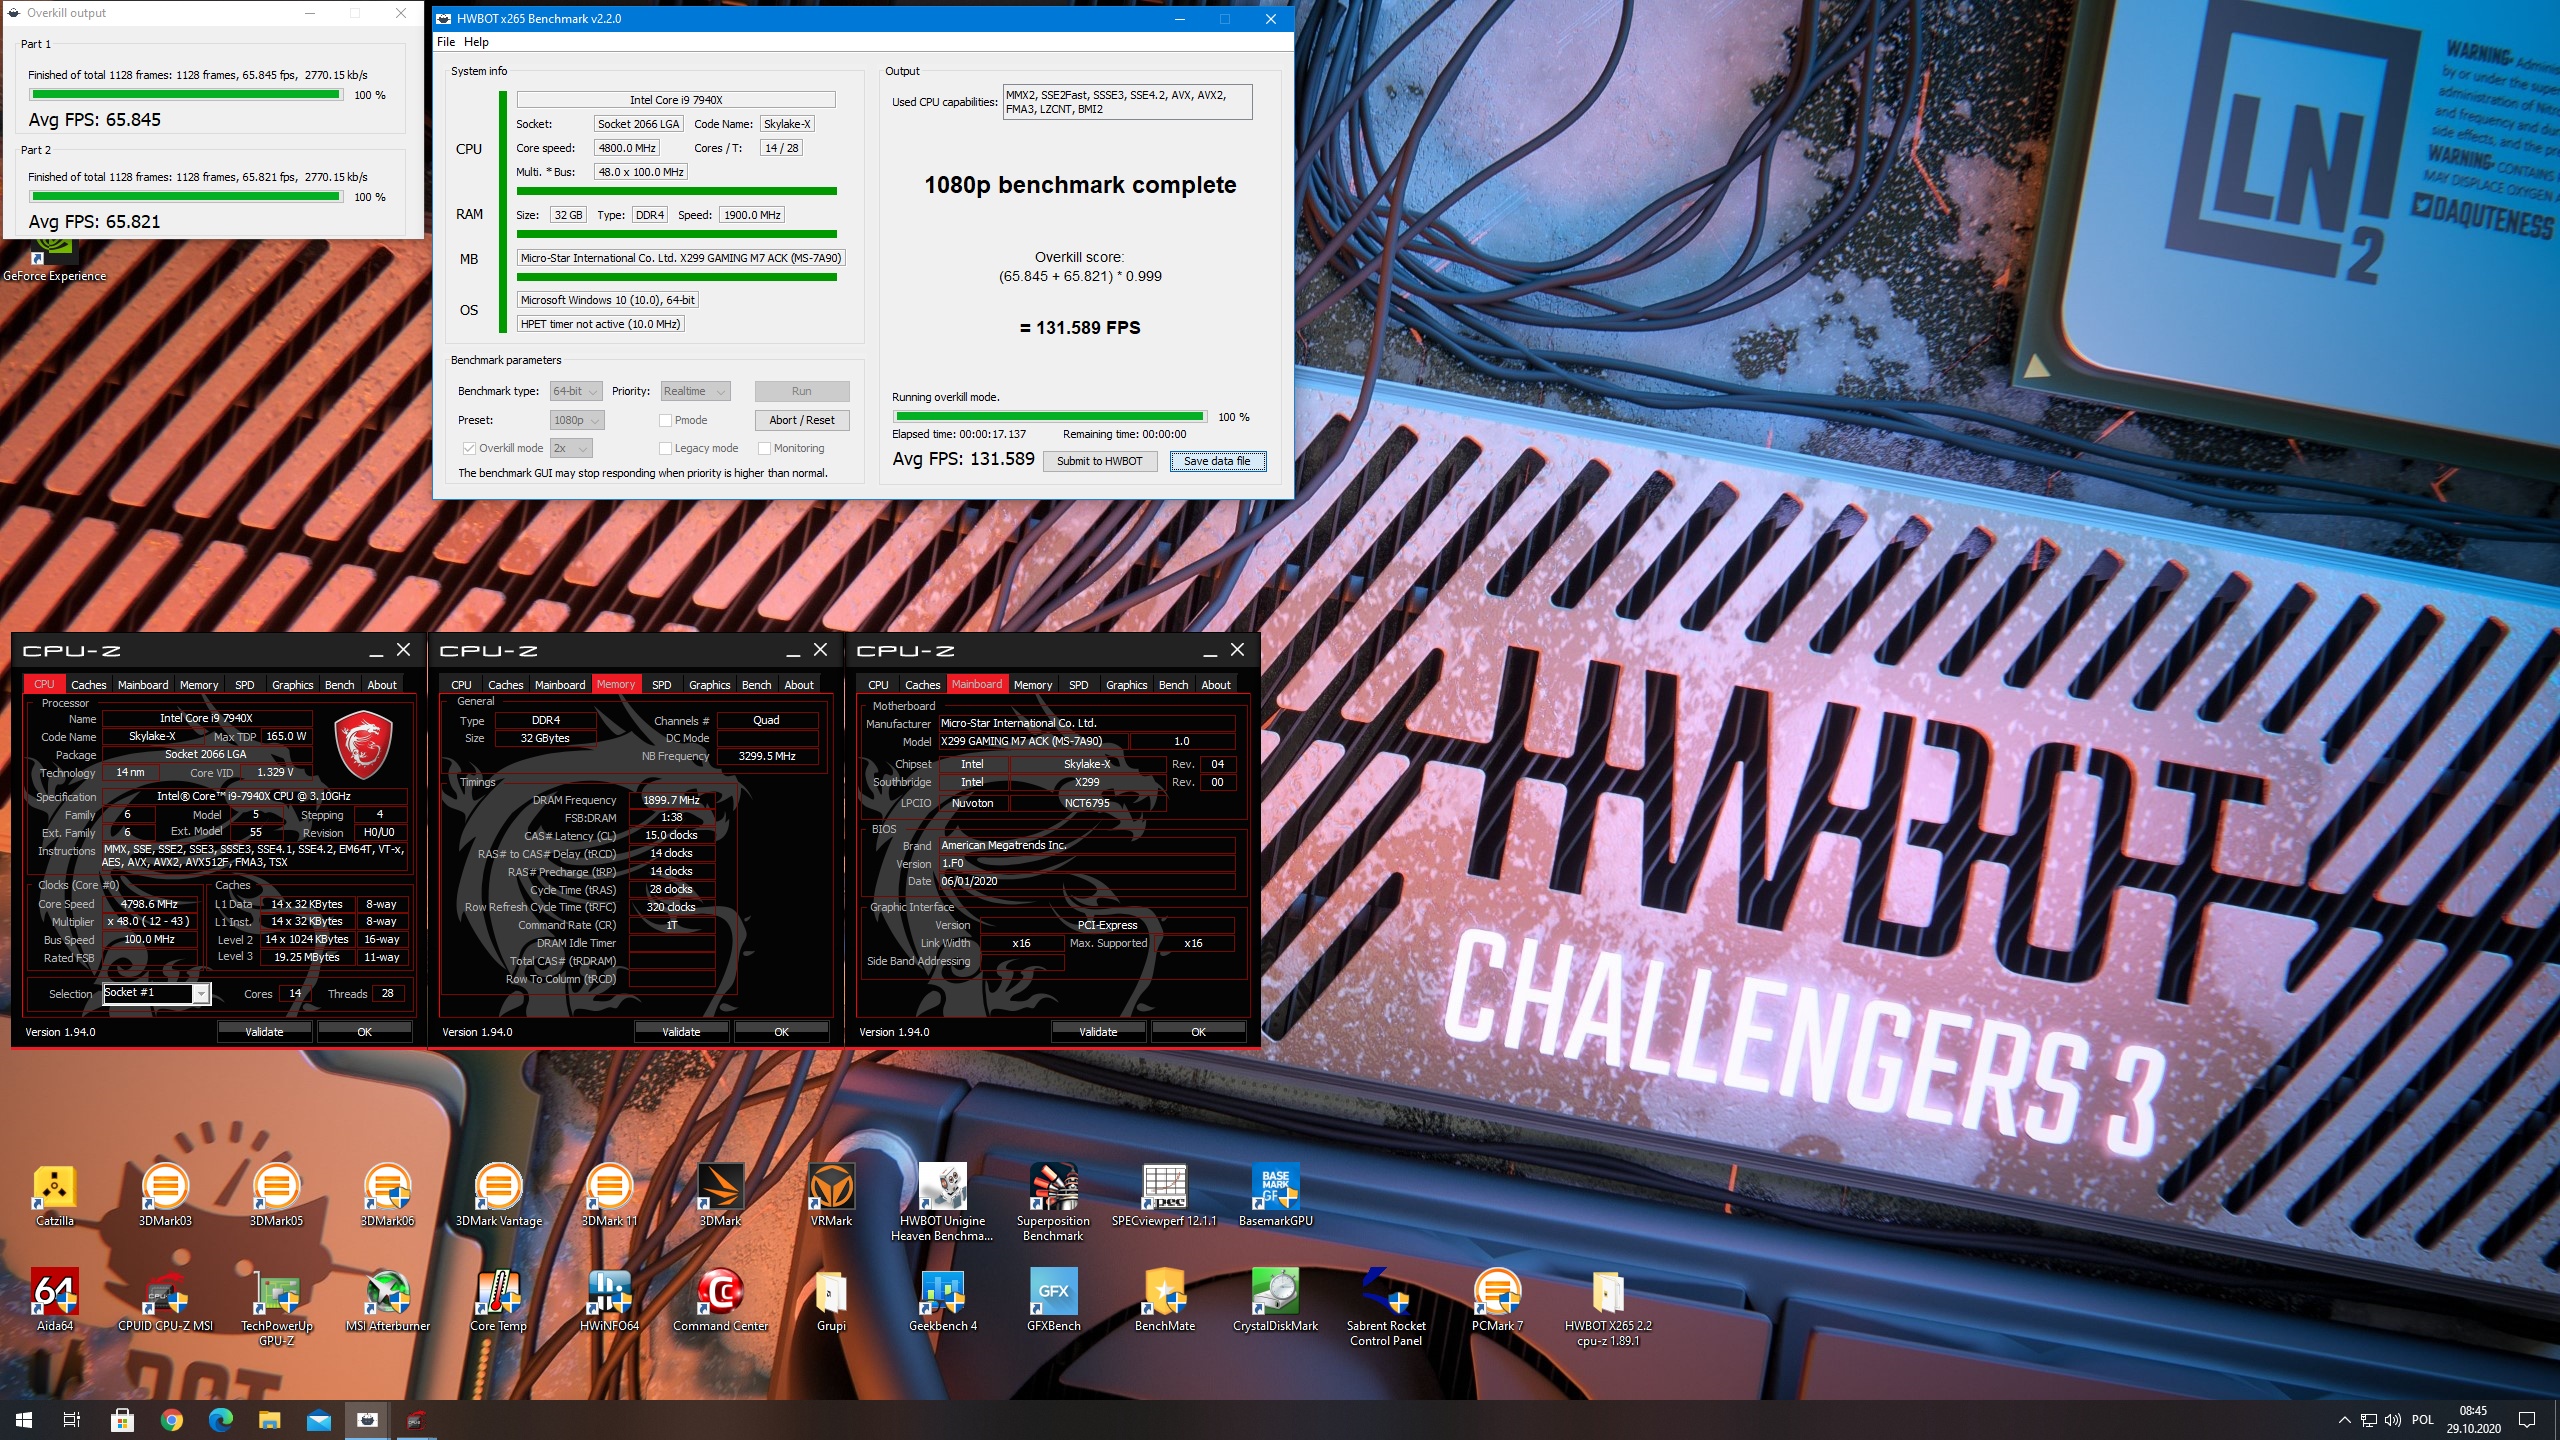The image size is (2560, 1440).
Task: Click the Overkill output Part 1 progress bar
Action: click(186, 95)
